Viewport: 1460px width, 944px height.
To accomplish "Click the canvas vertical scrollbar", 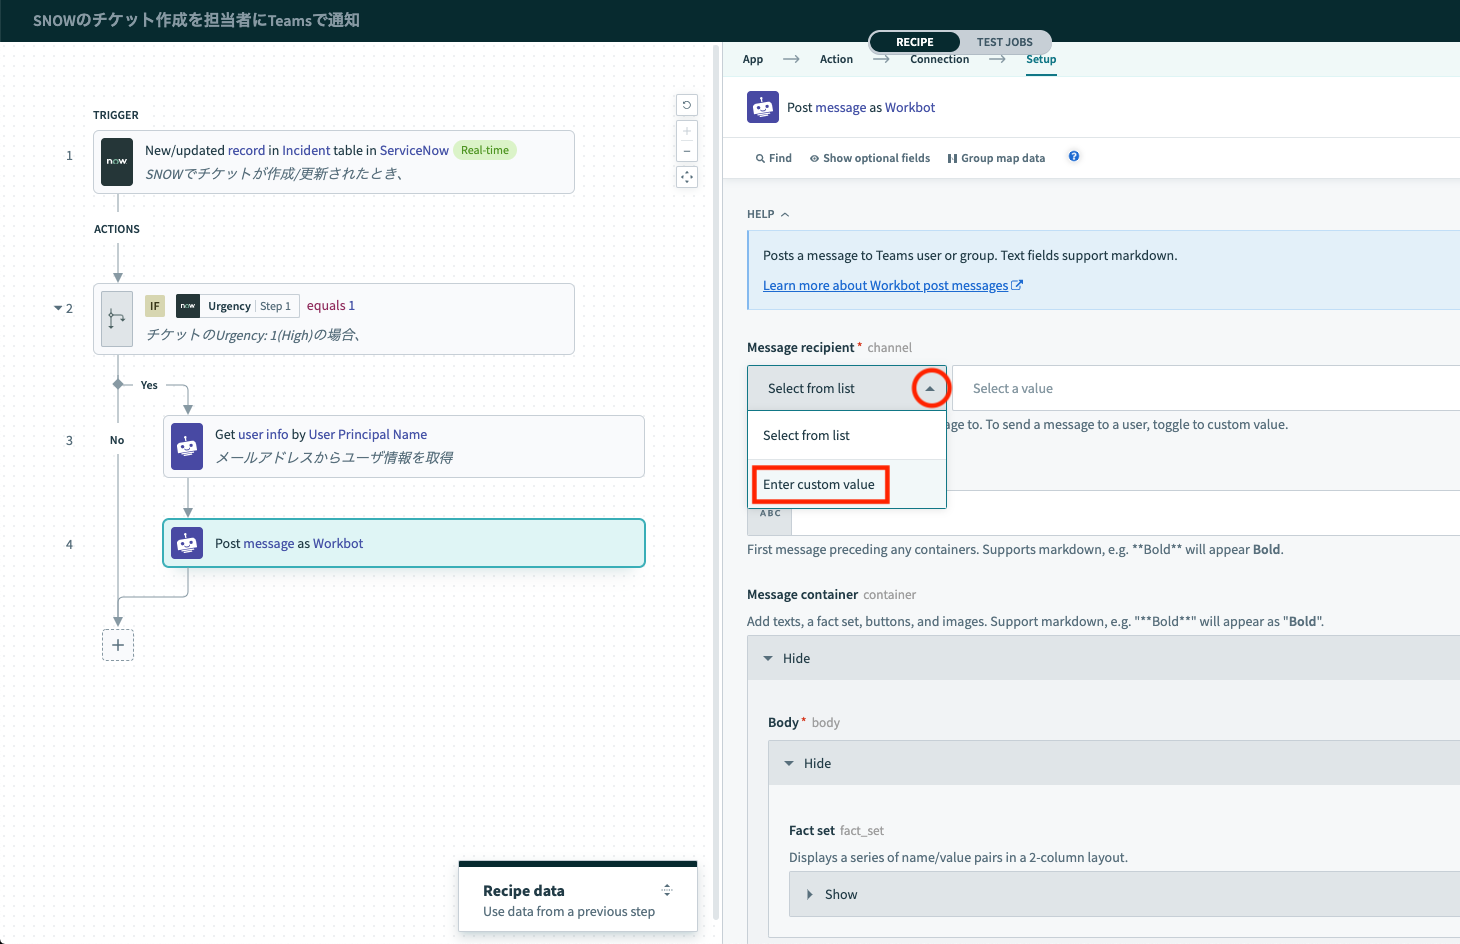I will coord(715,480).
